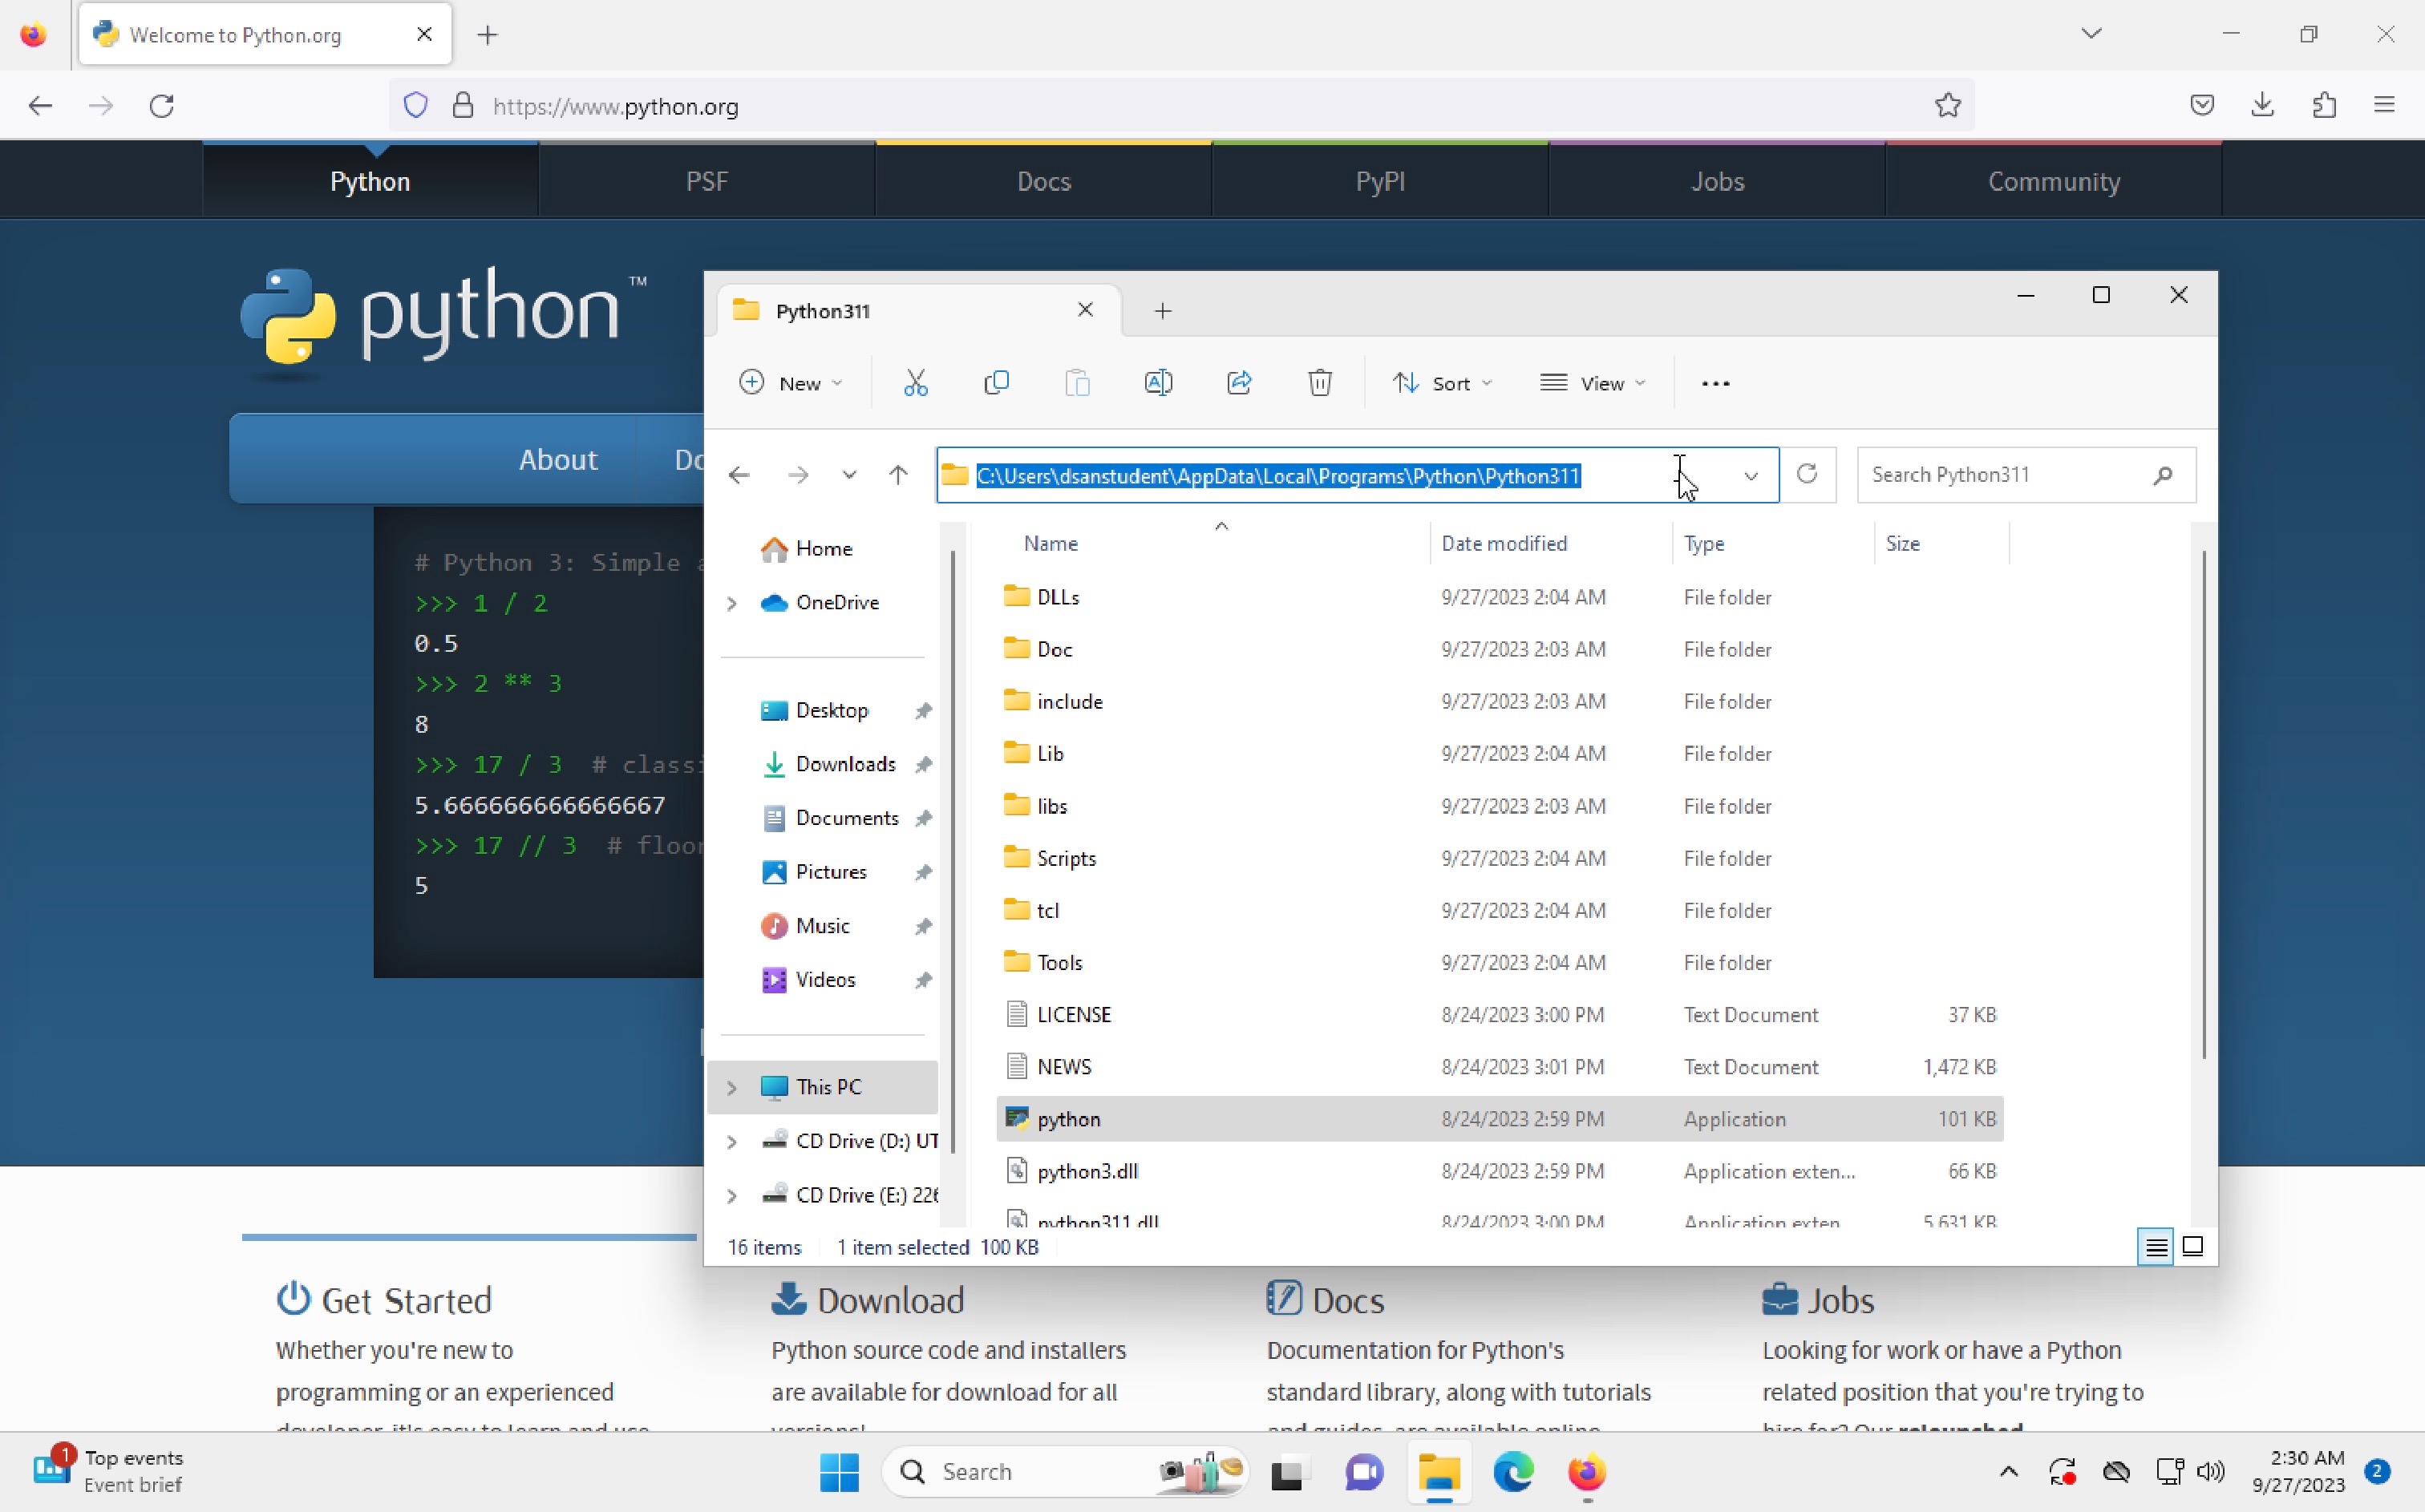Open the recent locations chevron in Explorer

(x=849, y=475)
